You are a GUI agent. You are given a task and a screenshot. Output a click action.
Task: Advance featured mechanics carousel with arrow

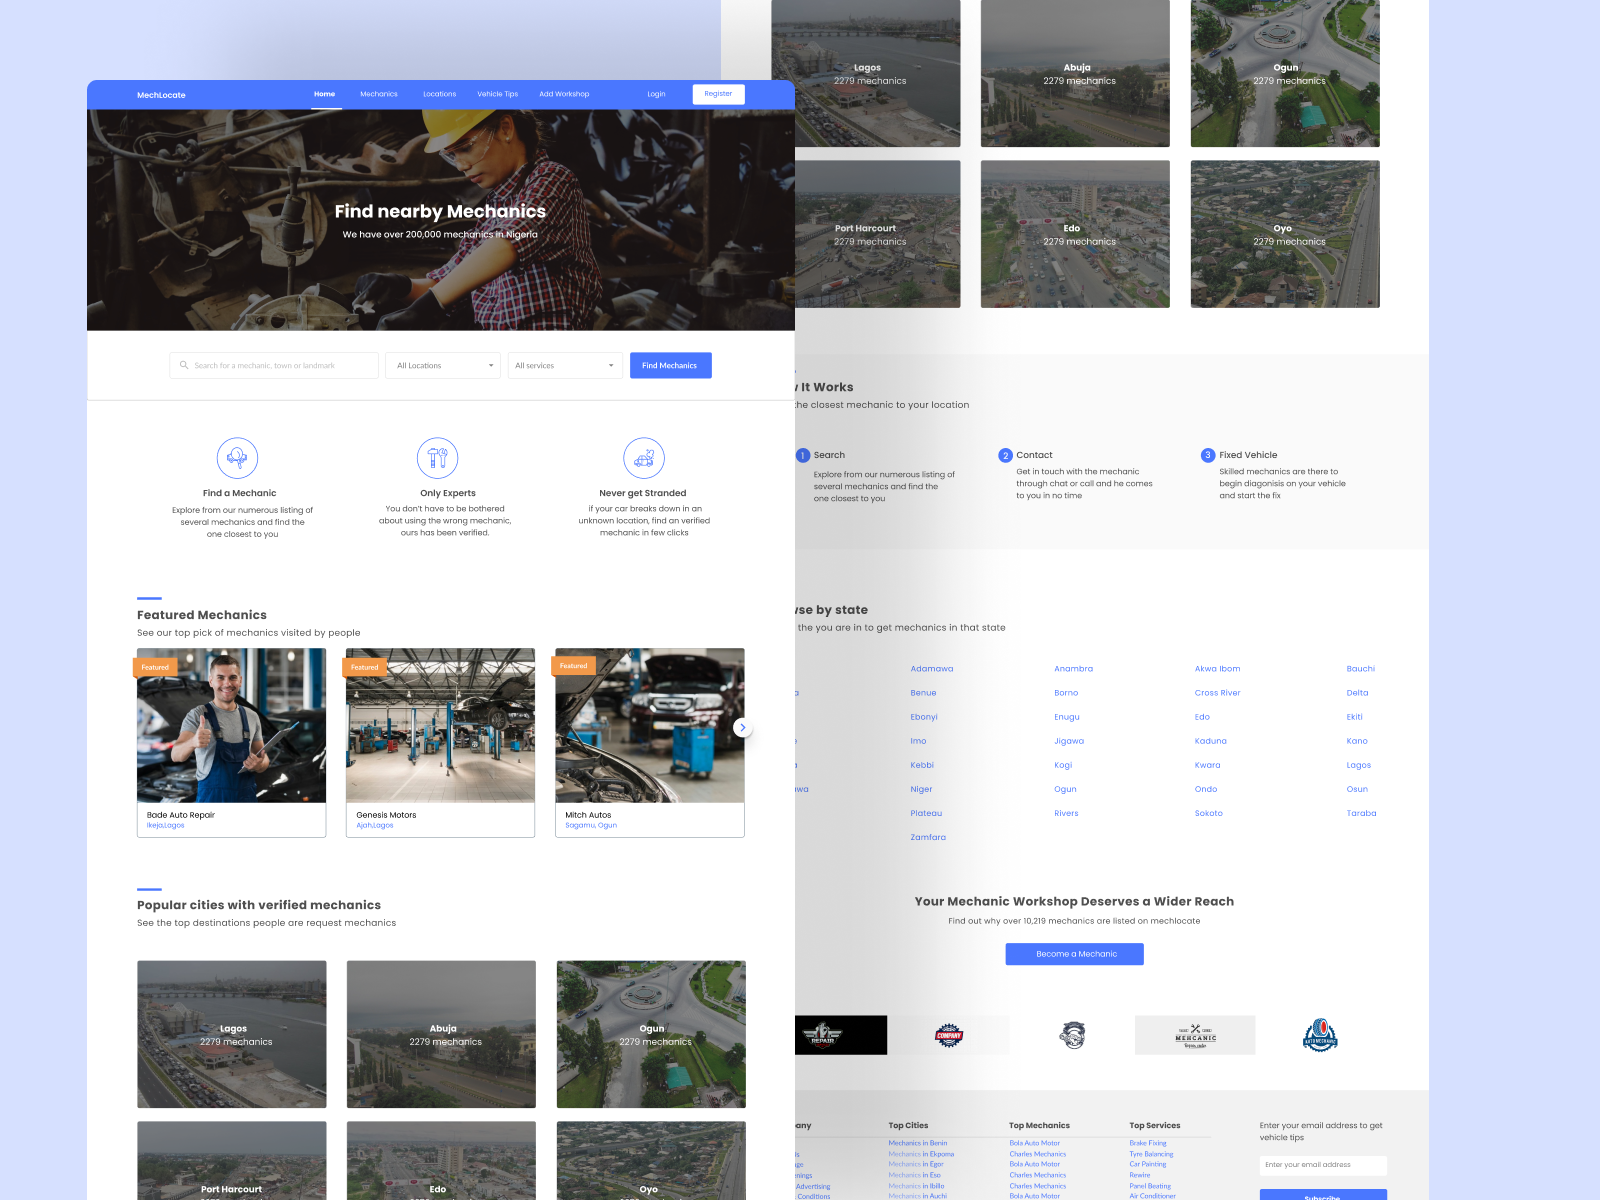click(742, 728)
